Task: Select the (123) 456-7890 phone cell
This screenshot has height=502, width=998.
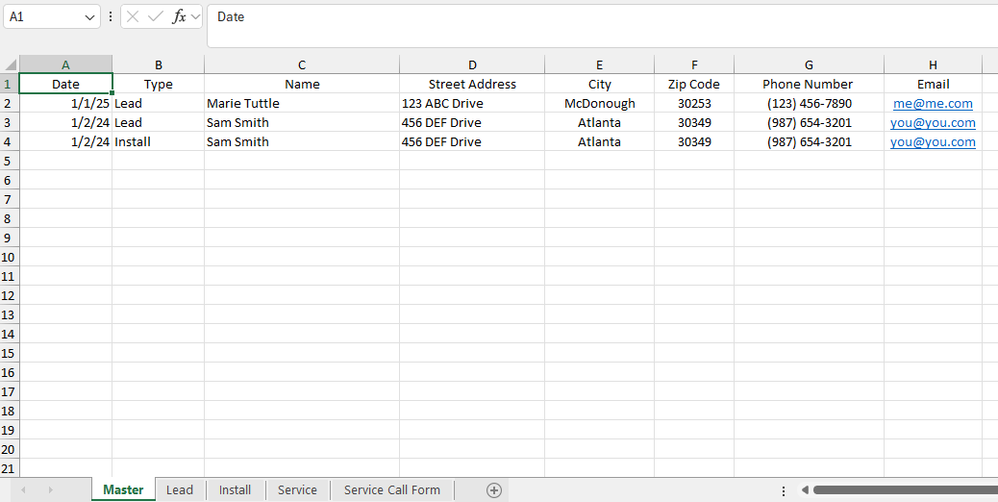Action: (809, 103)
